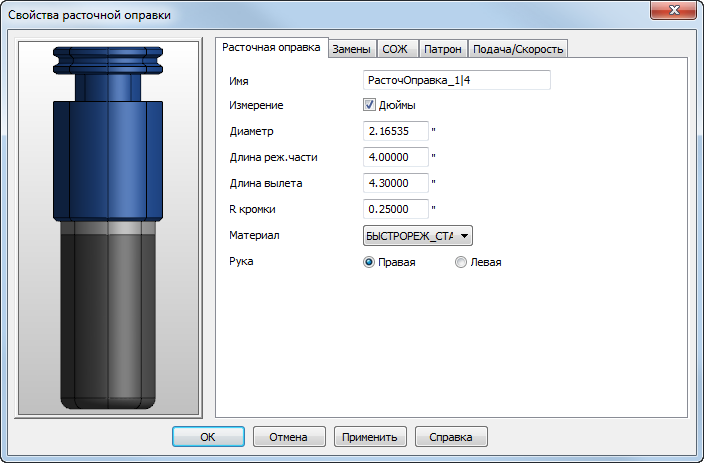This screenshot has width=704, height=463.
Task: Click the Измерение label
Action: click(x=256, y=106)
